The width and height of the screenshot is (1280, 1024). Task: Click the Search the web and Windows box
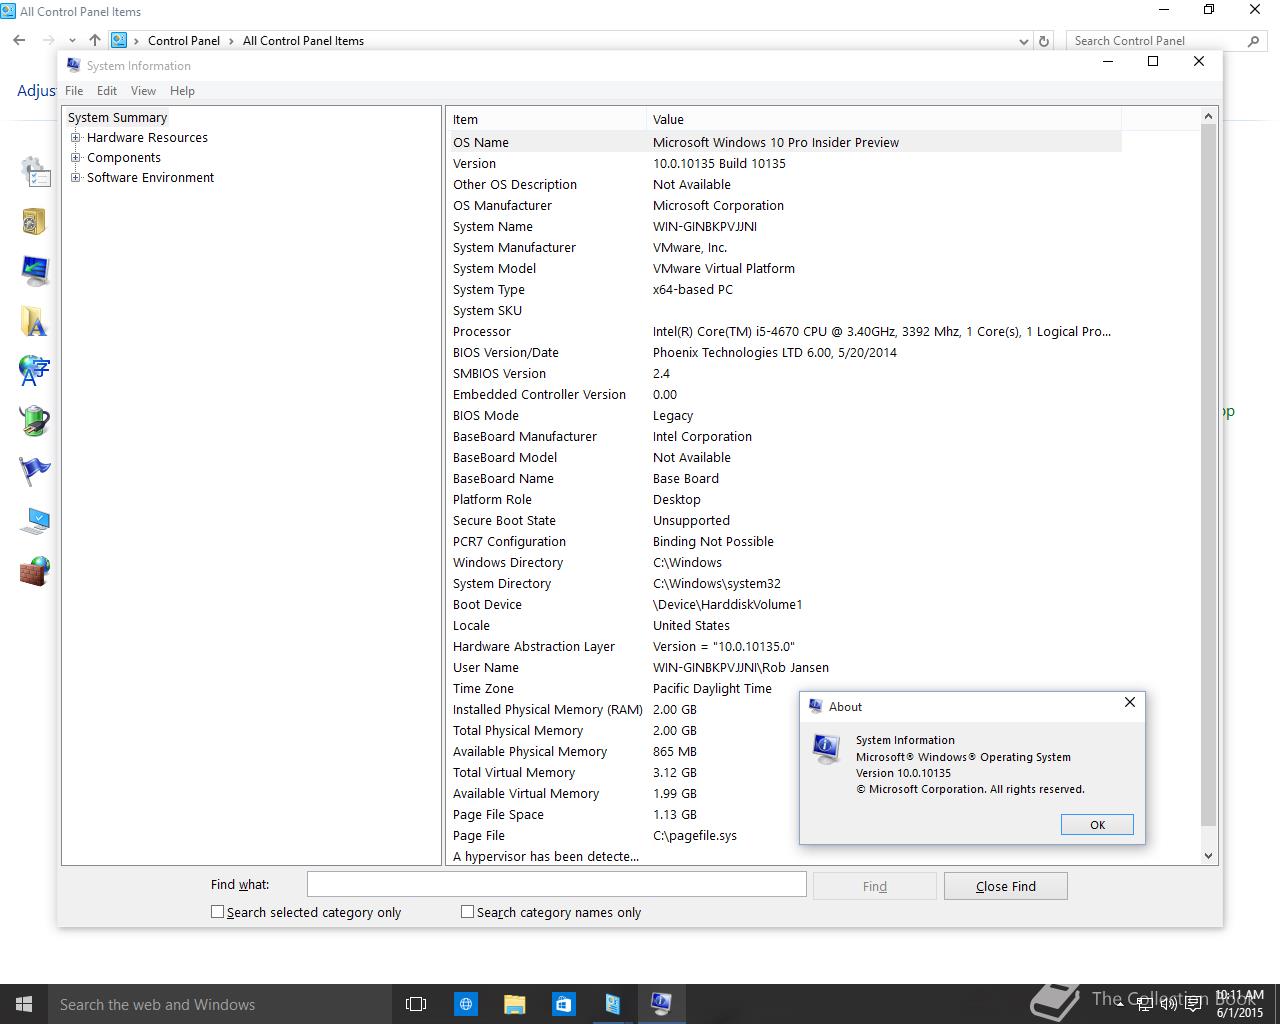pyautogui.click(x=220, y=1004)
